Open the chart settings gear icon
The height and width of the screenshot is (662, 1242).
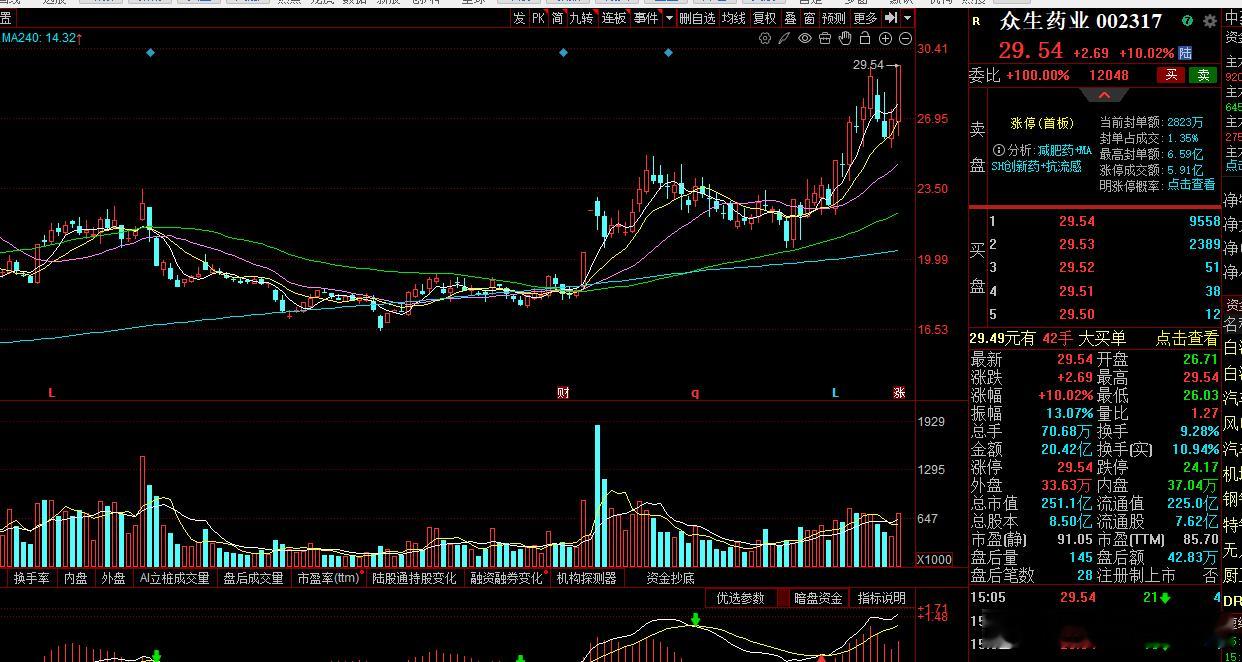[x=765, y=38]
